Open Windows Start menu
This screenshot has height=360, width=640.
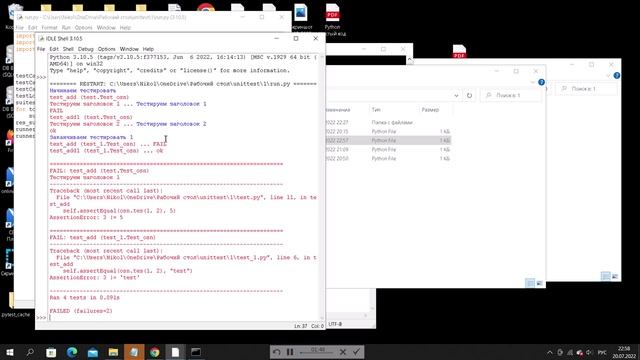click(x=9, y=352)
